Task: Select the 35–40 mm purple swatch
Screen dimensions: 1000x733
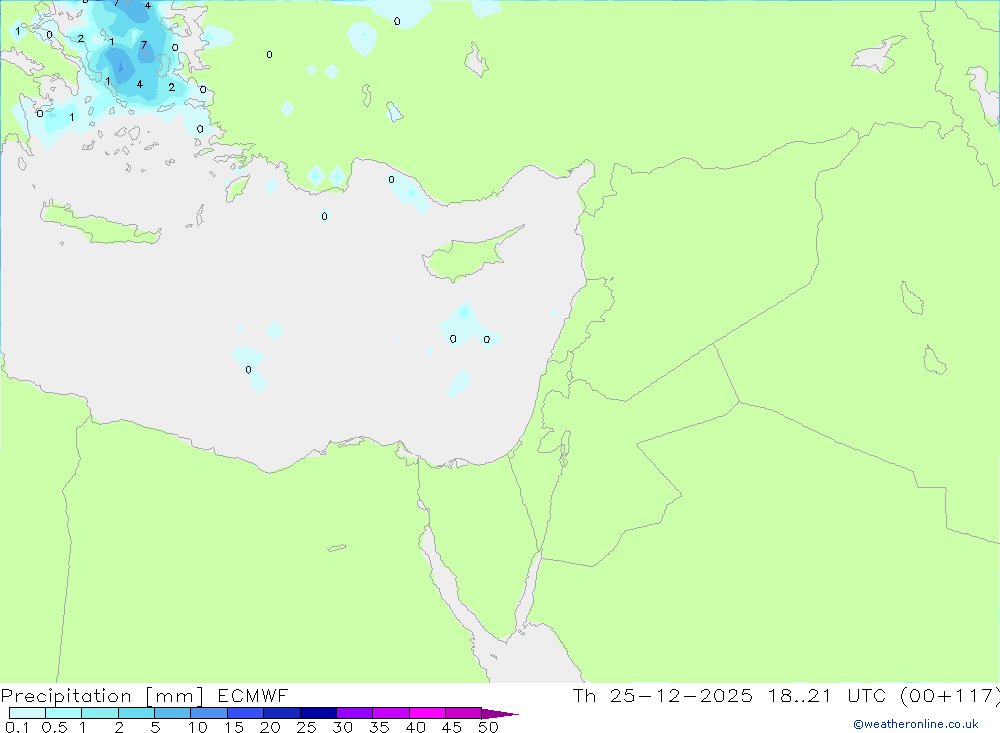Action: point(391,713)
